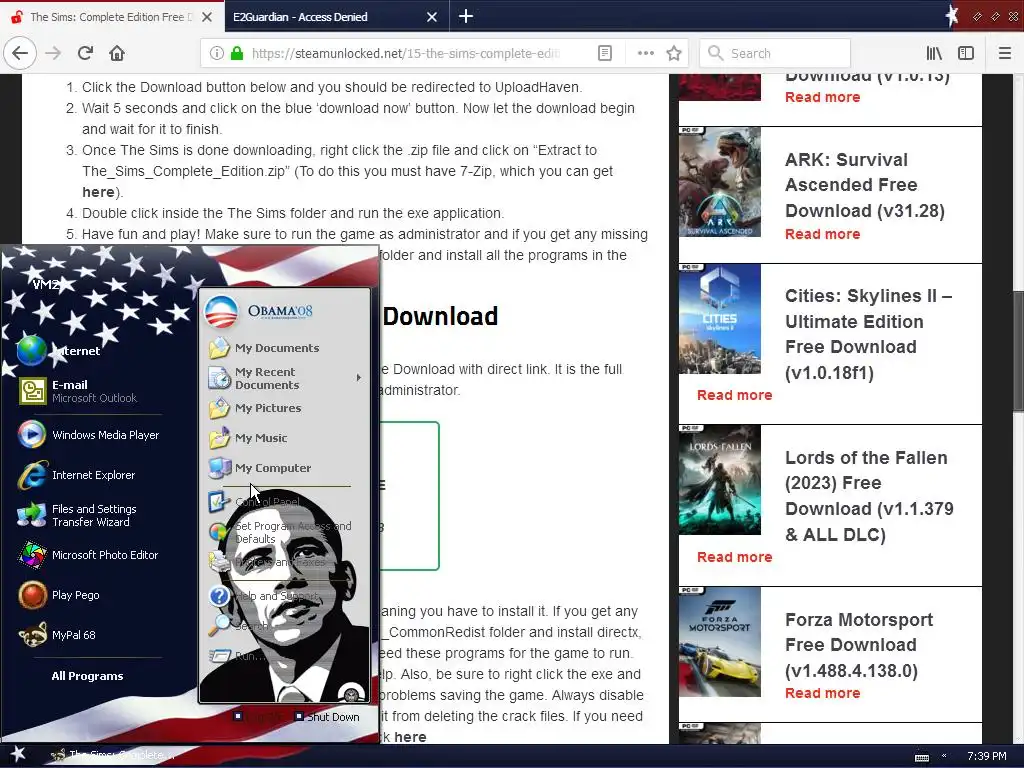Click the green padlock security icon
Screen dimensions: 1024x768
tap(237, 53)
